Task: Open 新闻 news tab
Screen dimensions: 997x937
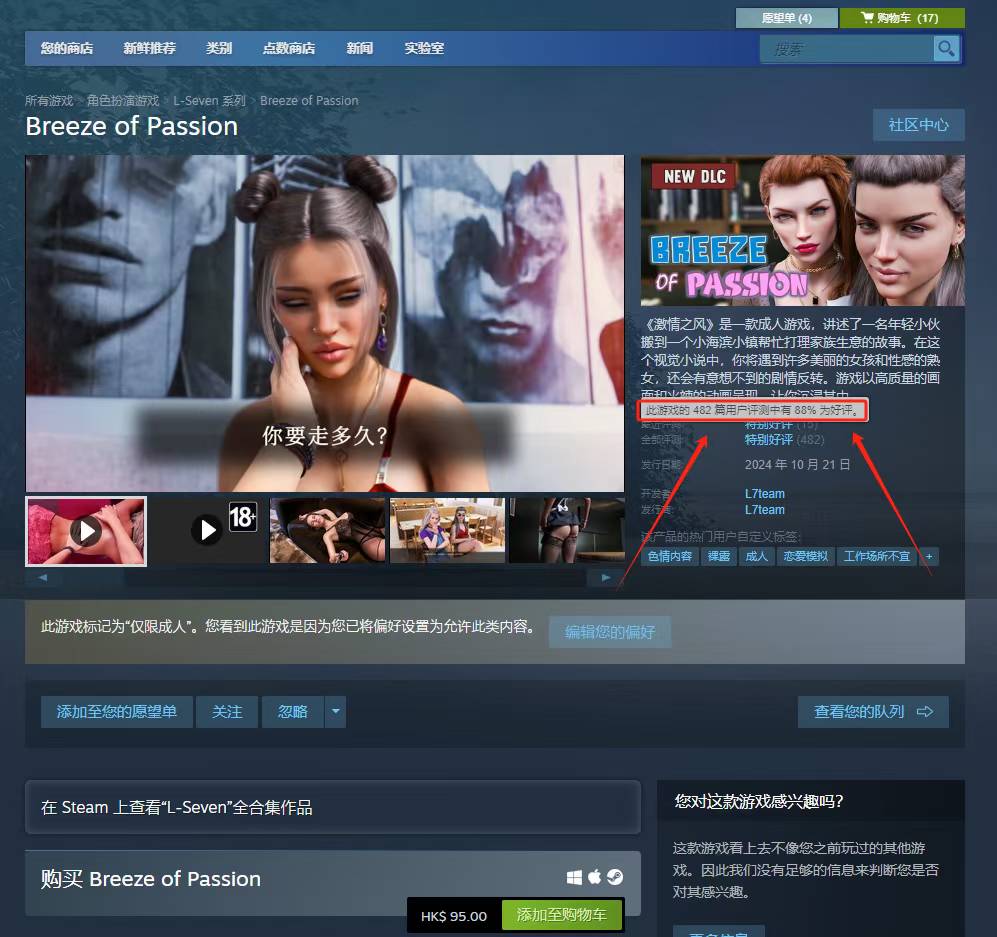Action: pos(359,48)
